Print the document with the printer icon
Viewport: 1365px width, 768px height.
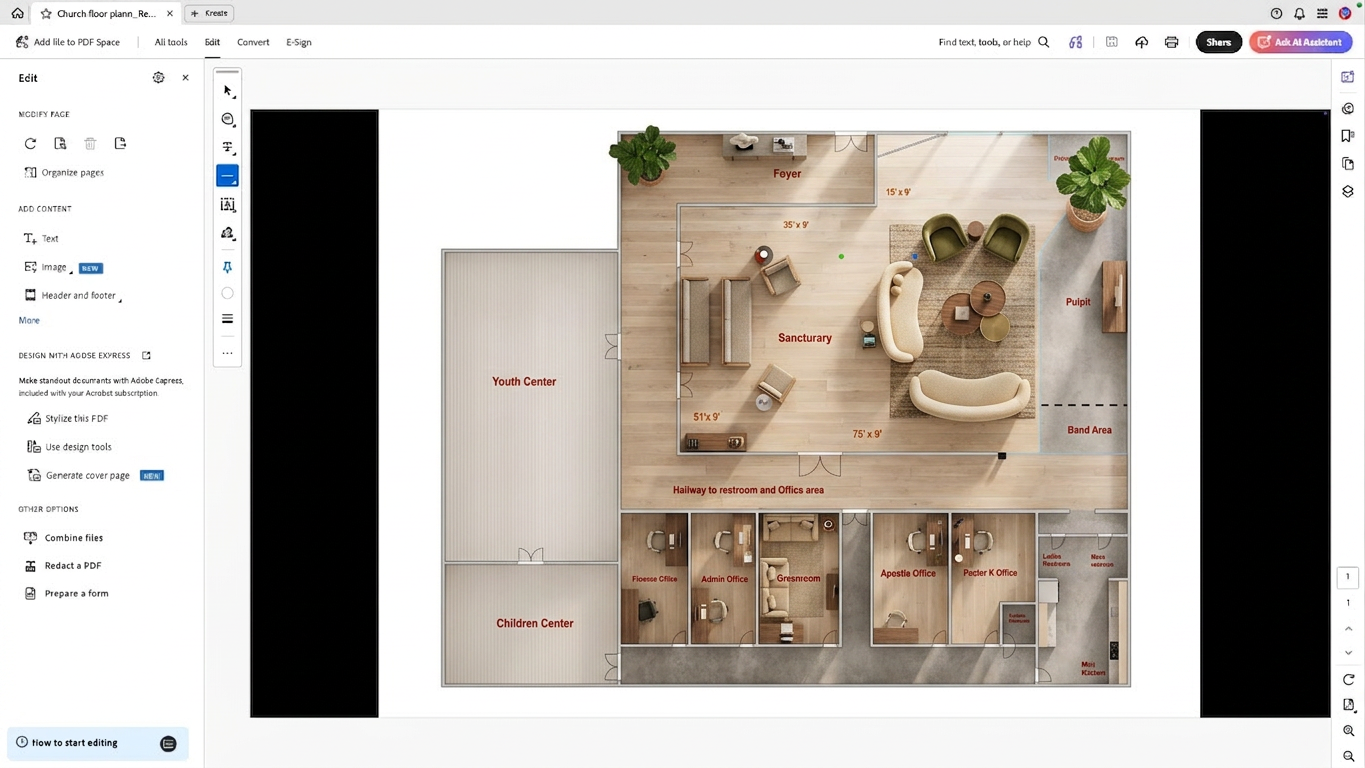(x=1171, y=42)
